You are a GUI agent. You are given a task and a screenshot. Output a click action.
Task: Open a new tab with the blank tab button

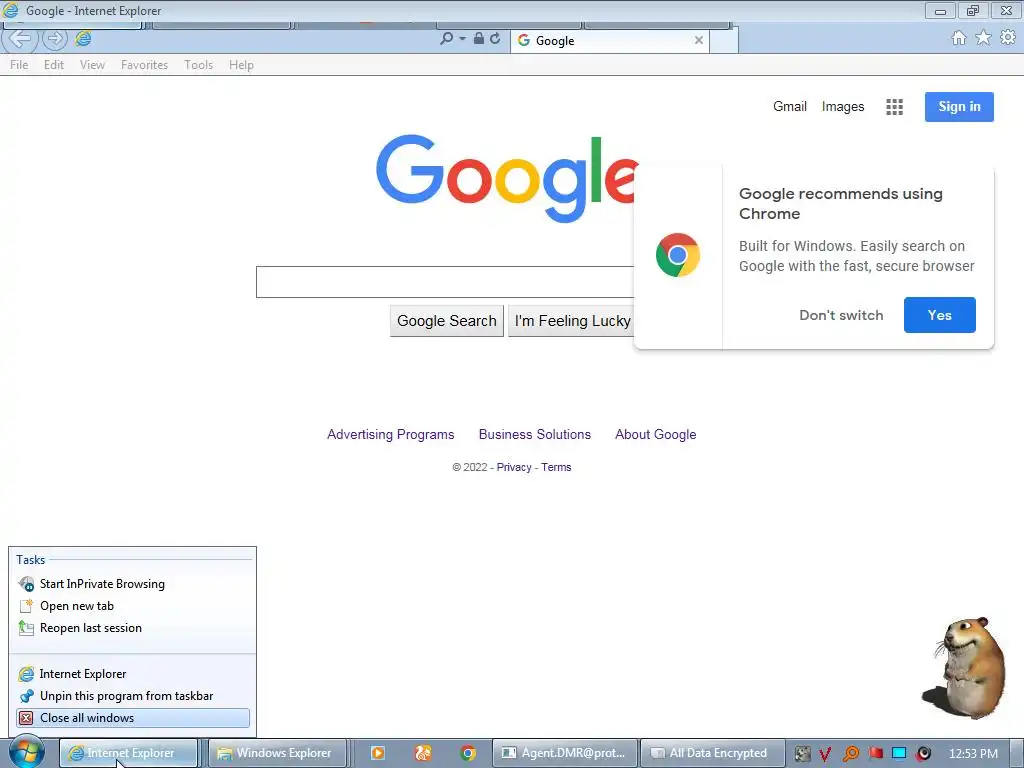click(724, 40)
